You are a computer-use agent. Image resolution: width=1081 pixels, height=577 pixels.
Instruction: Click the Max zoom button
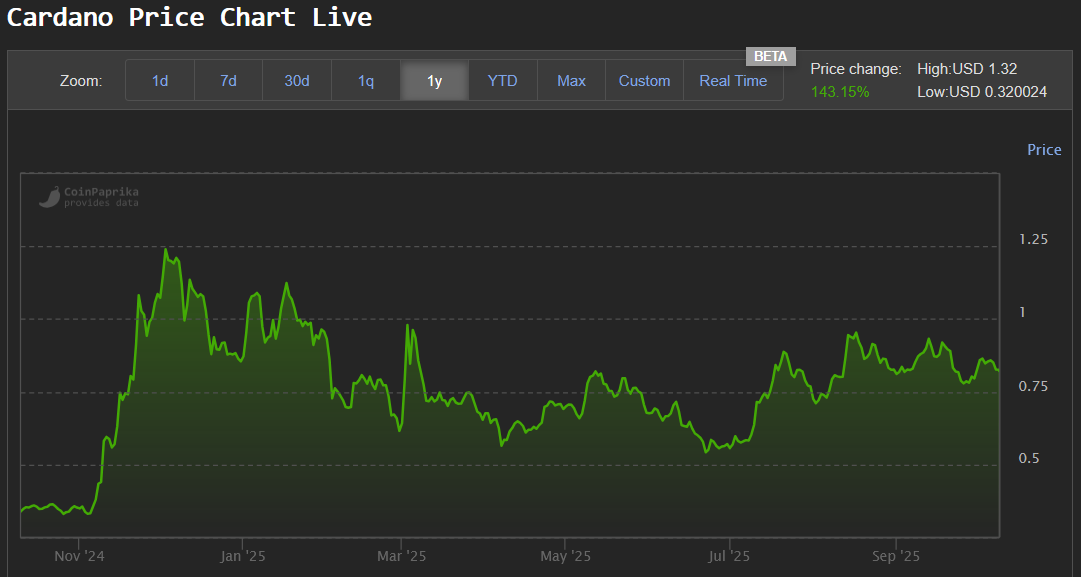click(x=571, y=81)
